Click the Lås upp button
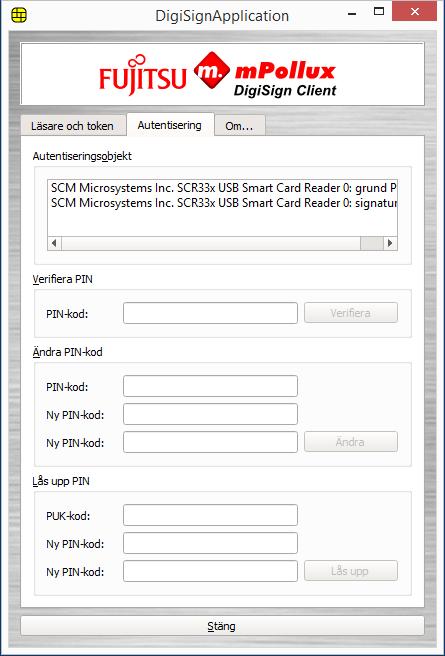This screenshot has height=656, width=445. pyautogui.click(x=351, y=571)
